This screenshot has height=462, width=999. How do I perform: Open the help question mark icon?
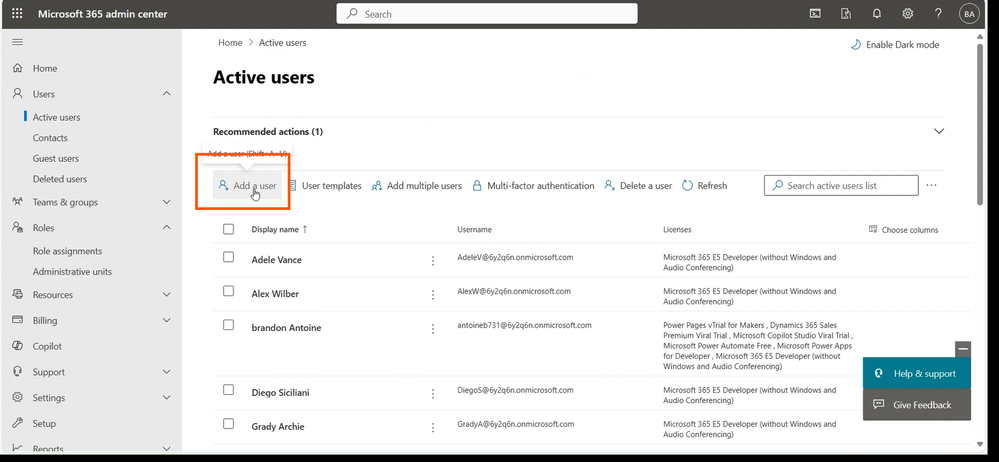(938, 13)
